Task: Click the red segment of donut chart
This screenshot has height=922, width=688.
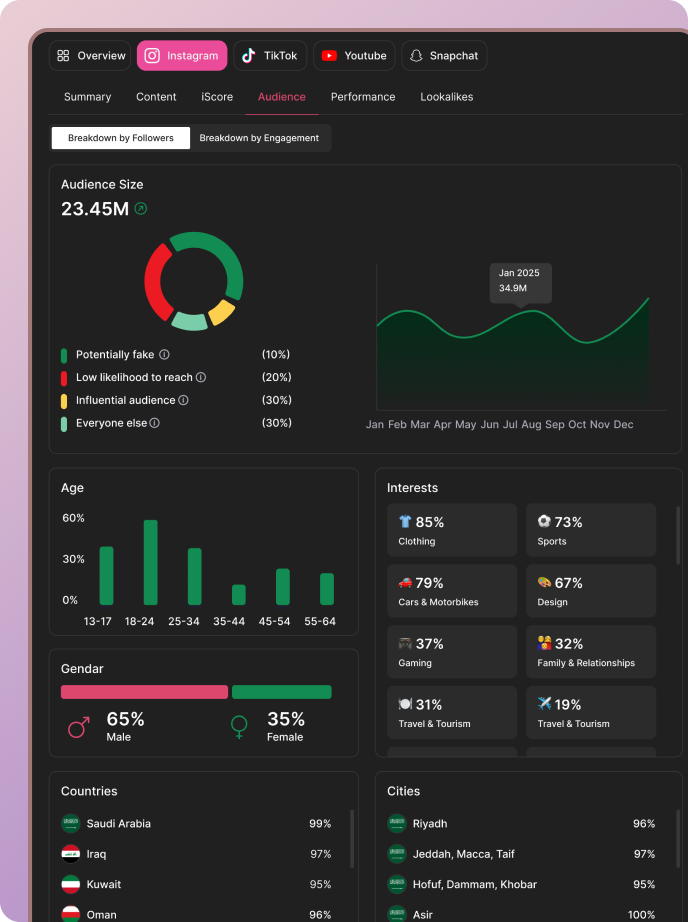Action: [155, 281]
